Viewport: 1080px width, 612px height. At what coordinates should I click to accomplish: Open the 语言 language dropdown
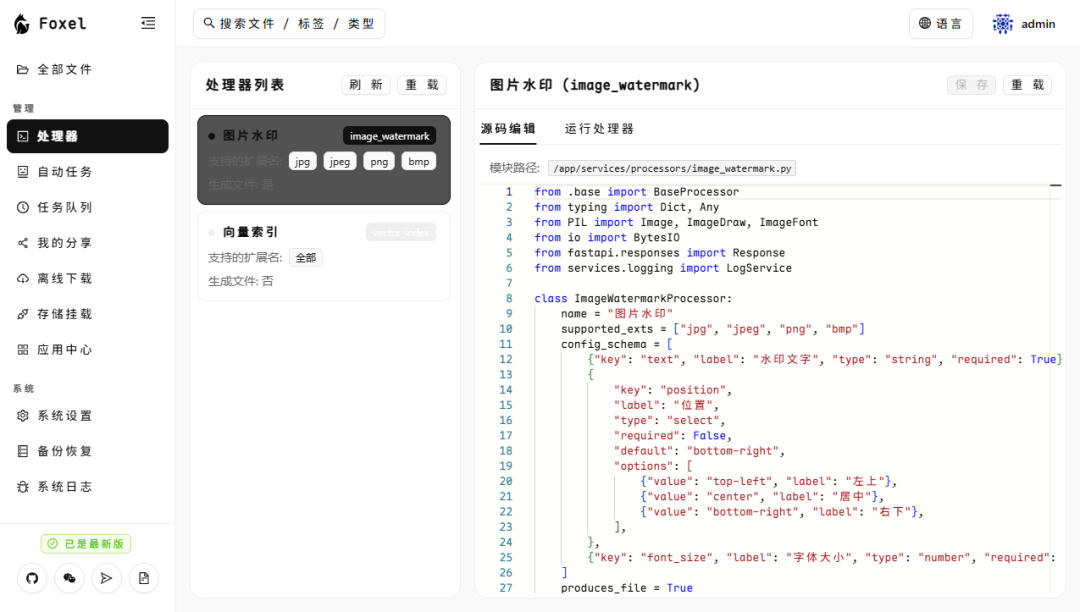pos(940,24)
